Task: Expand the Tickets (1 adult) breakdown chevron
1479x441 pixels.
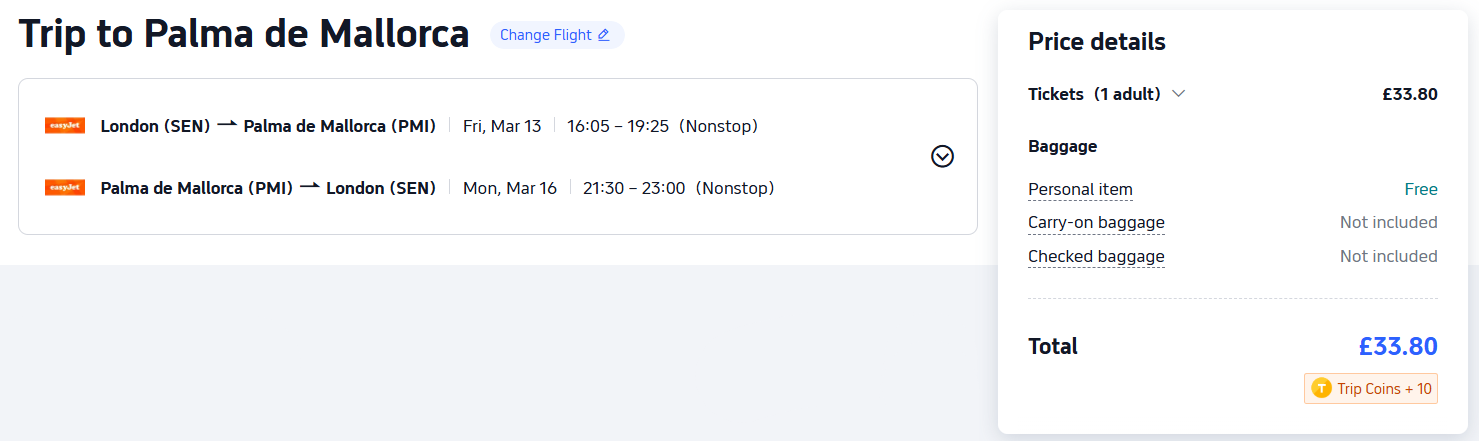Action: click(1179, 94)
